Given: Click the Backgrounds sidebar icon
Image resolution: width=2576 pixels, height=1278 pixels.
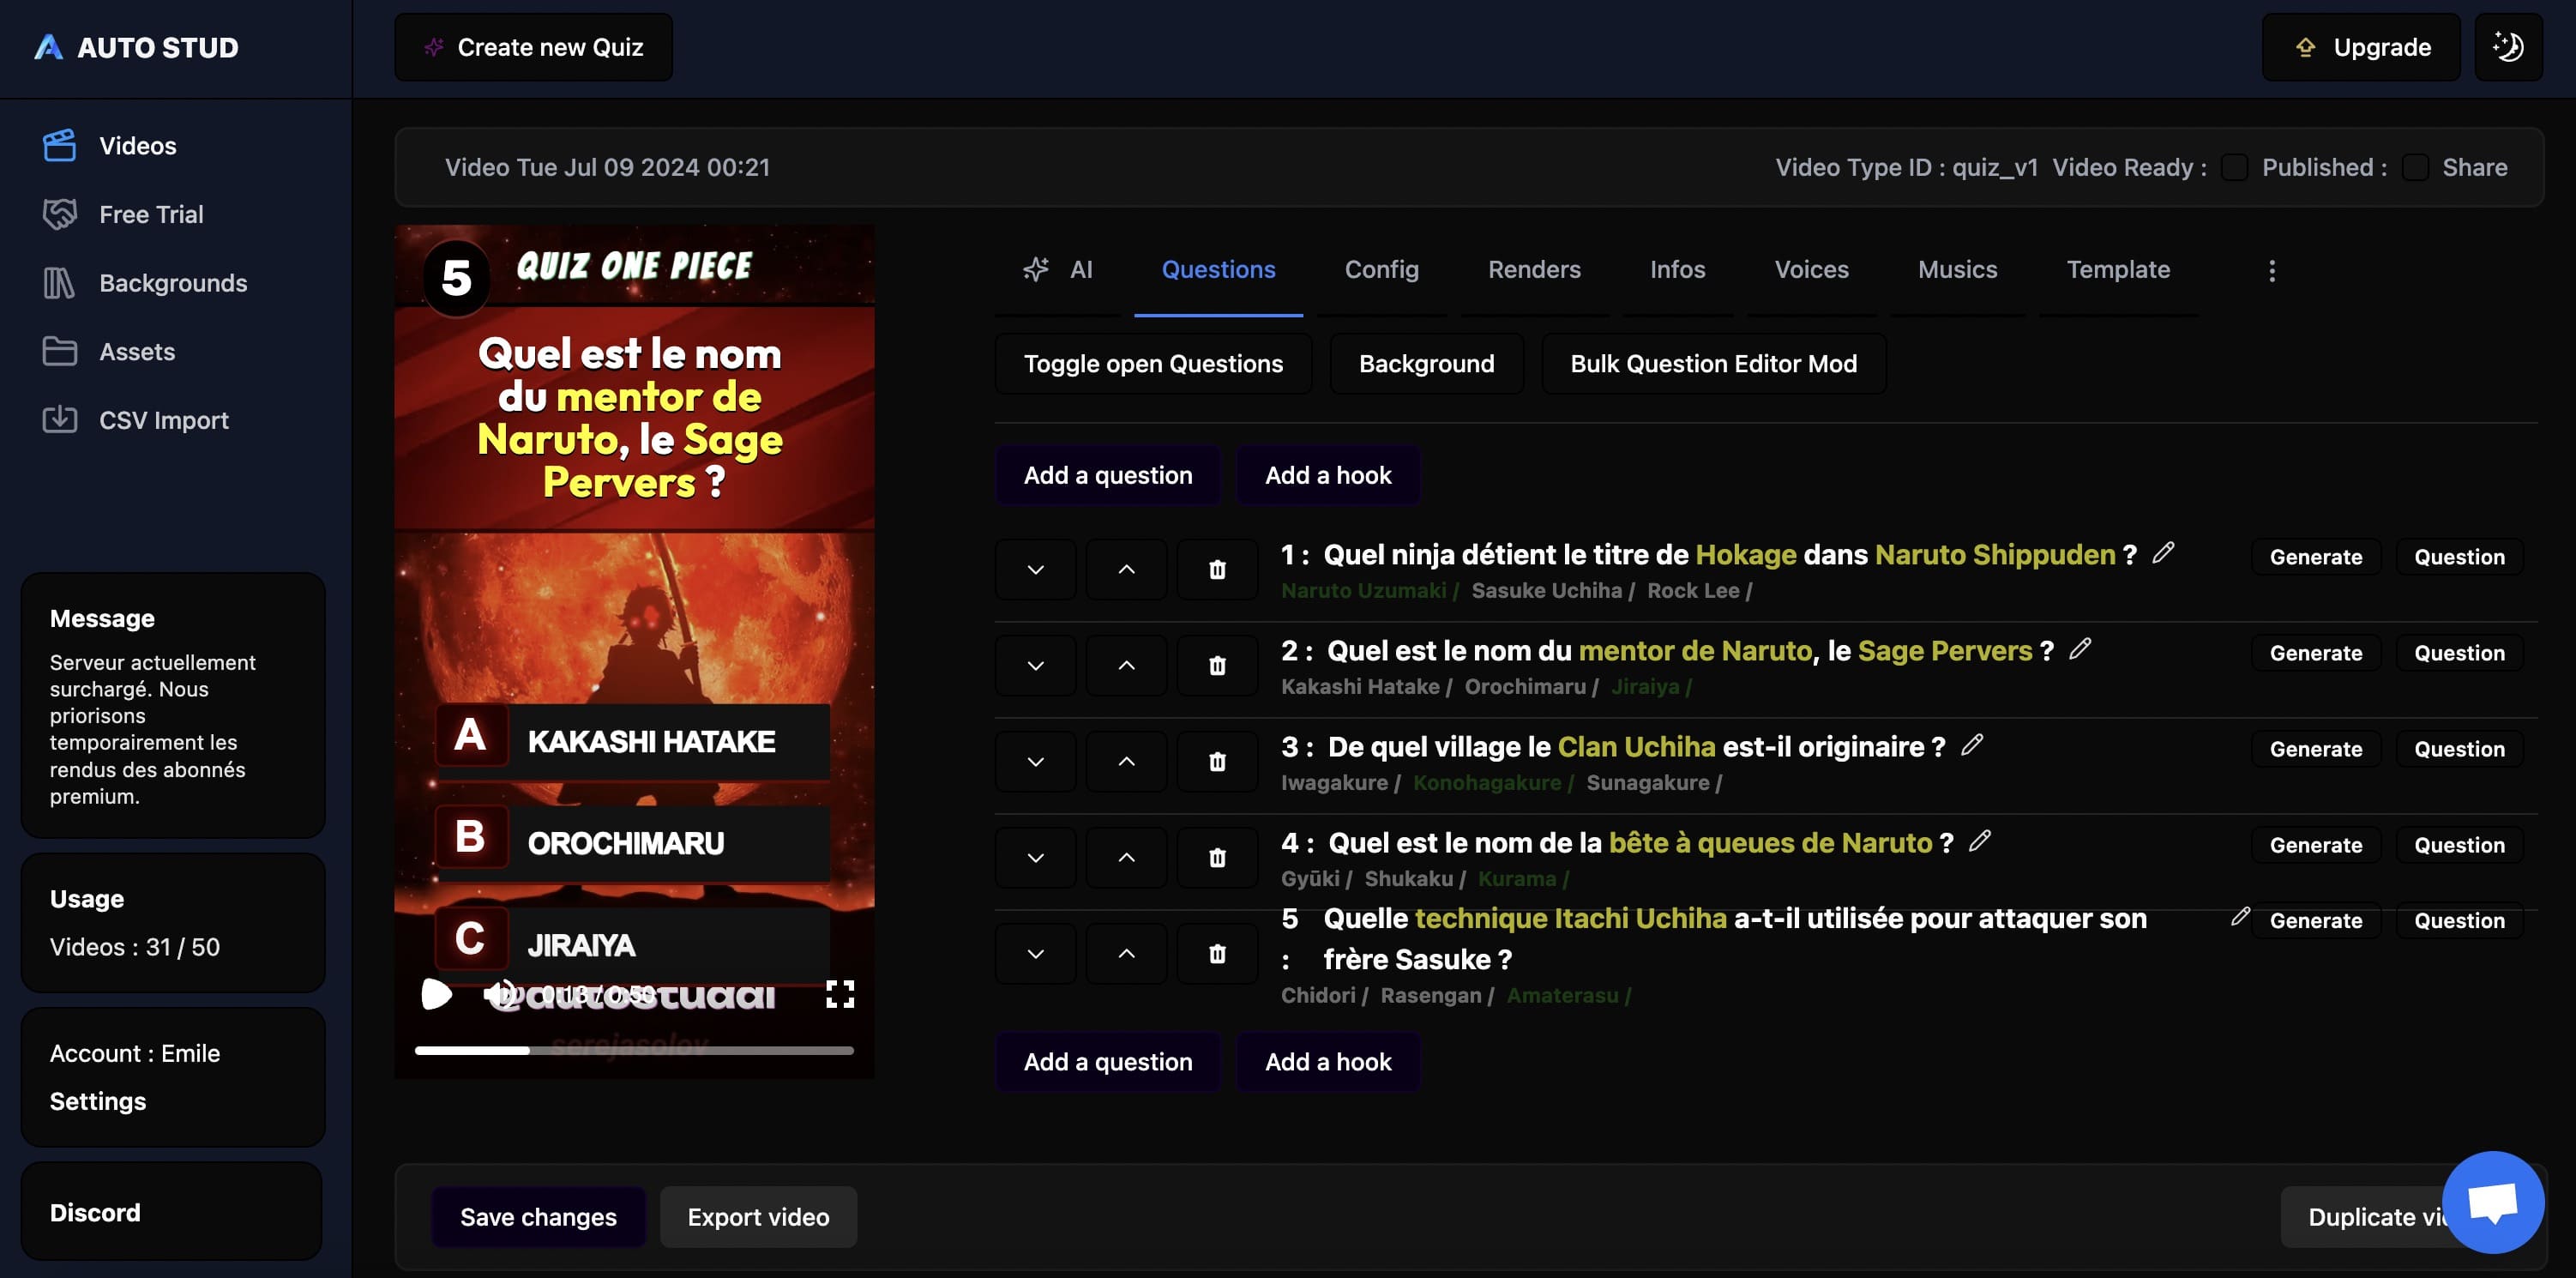Looking at the screenshot, I should point(57,282).
